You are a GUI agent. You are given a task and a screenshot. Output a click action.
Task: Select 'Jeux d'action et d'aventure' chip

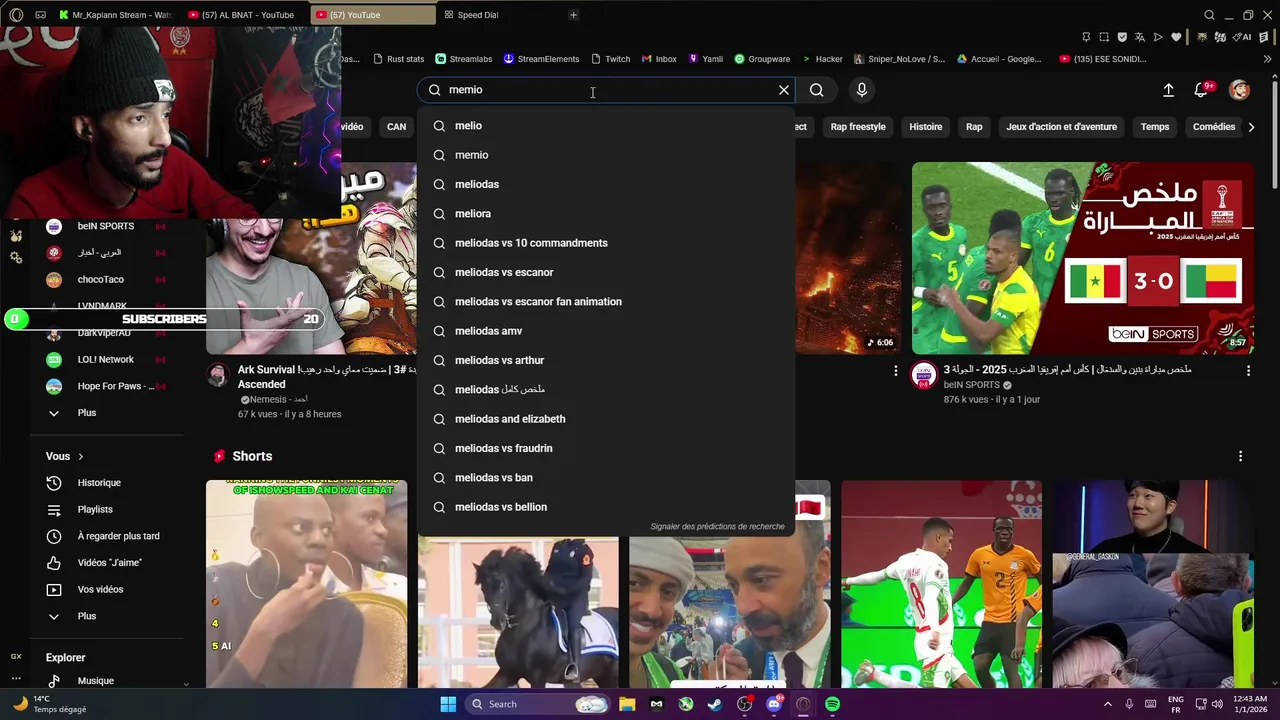tap(1061, 127)
